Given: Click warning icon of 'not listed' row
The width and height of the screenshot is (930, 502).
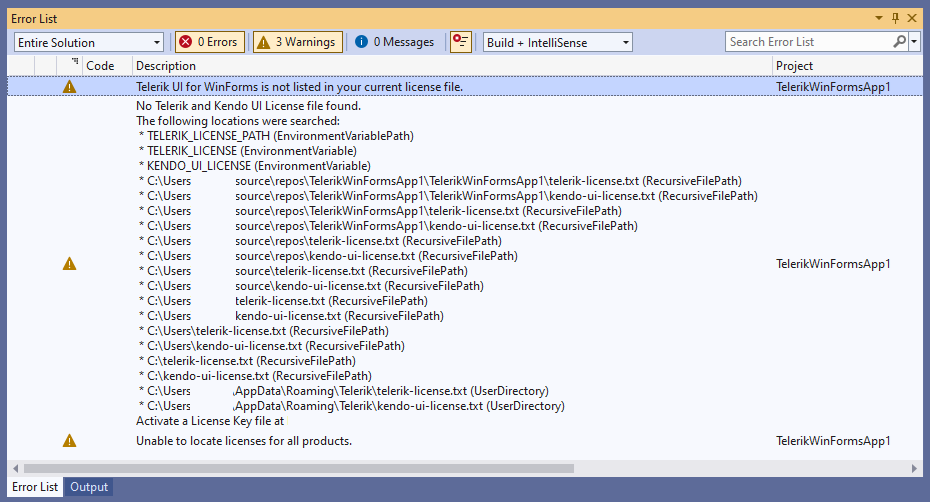Looking at the screenshot, I should 69,87.
